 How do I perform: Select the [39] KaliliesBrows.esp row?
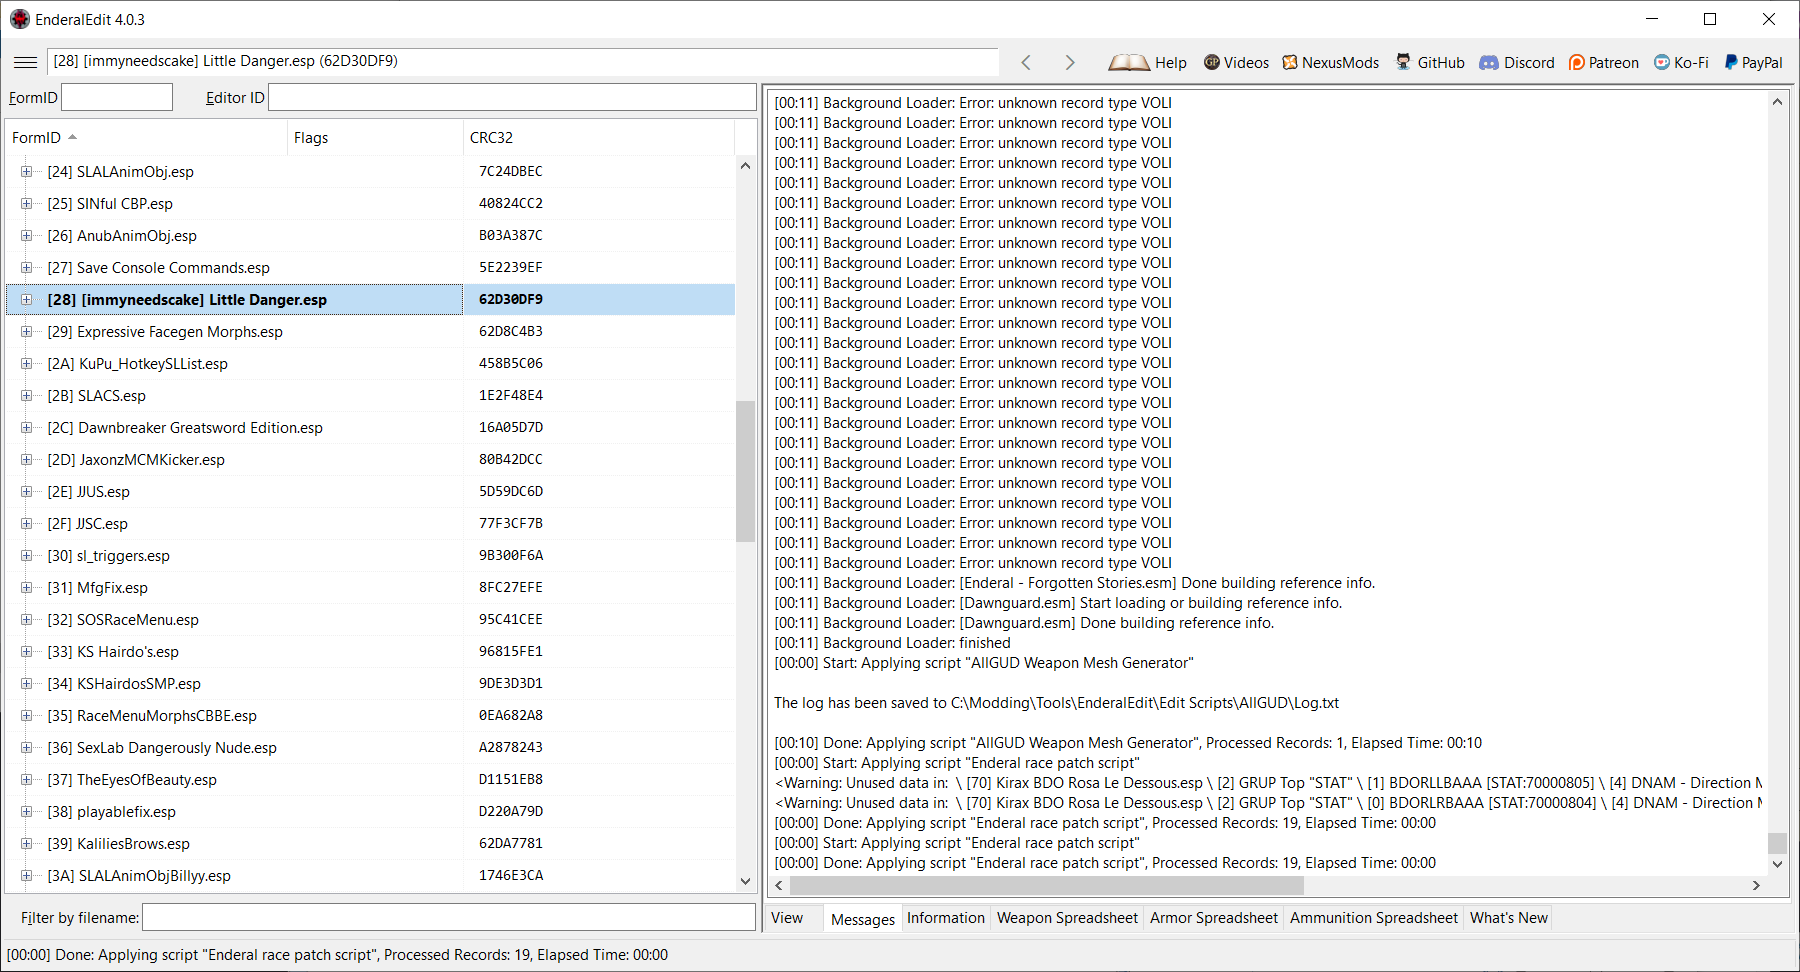point(371,843)
